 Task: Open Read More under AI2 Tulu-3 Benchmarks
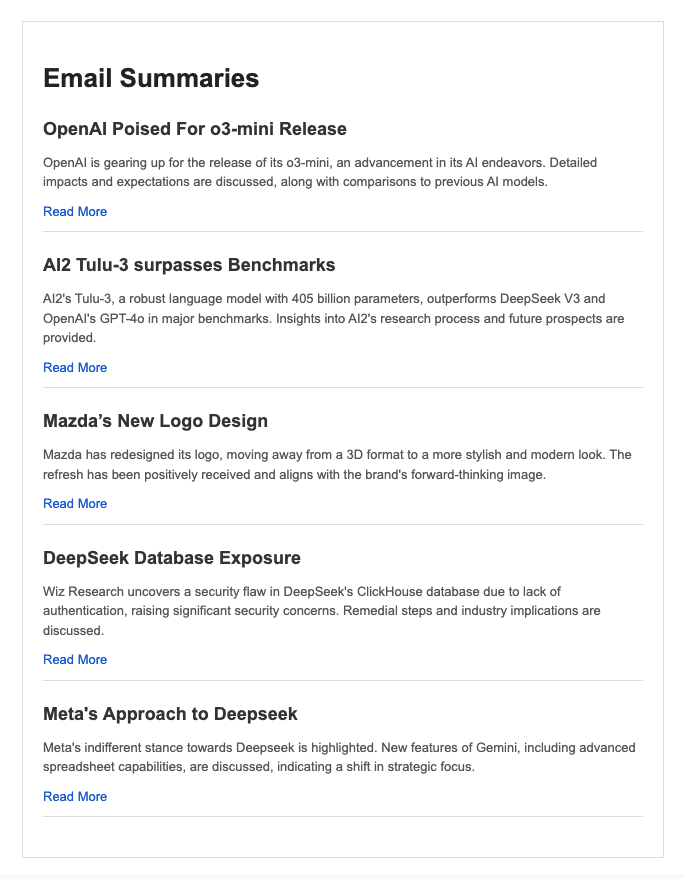click(x=75, y=368)
